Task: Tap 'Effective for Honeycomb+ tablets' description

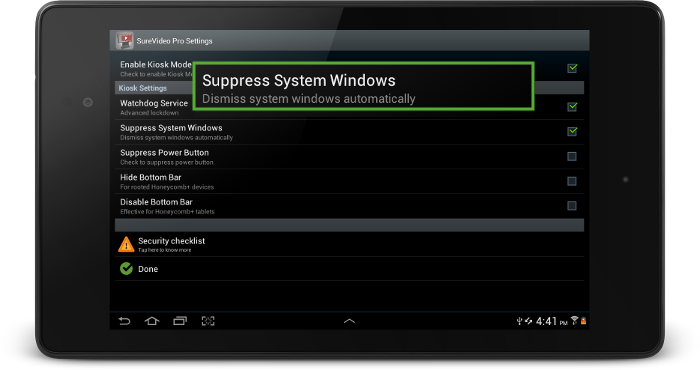Action: coord(167,212)
